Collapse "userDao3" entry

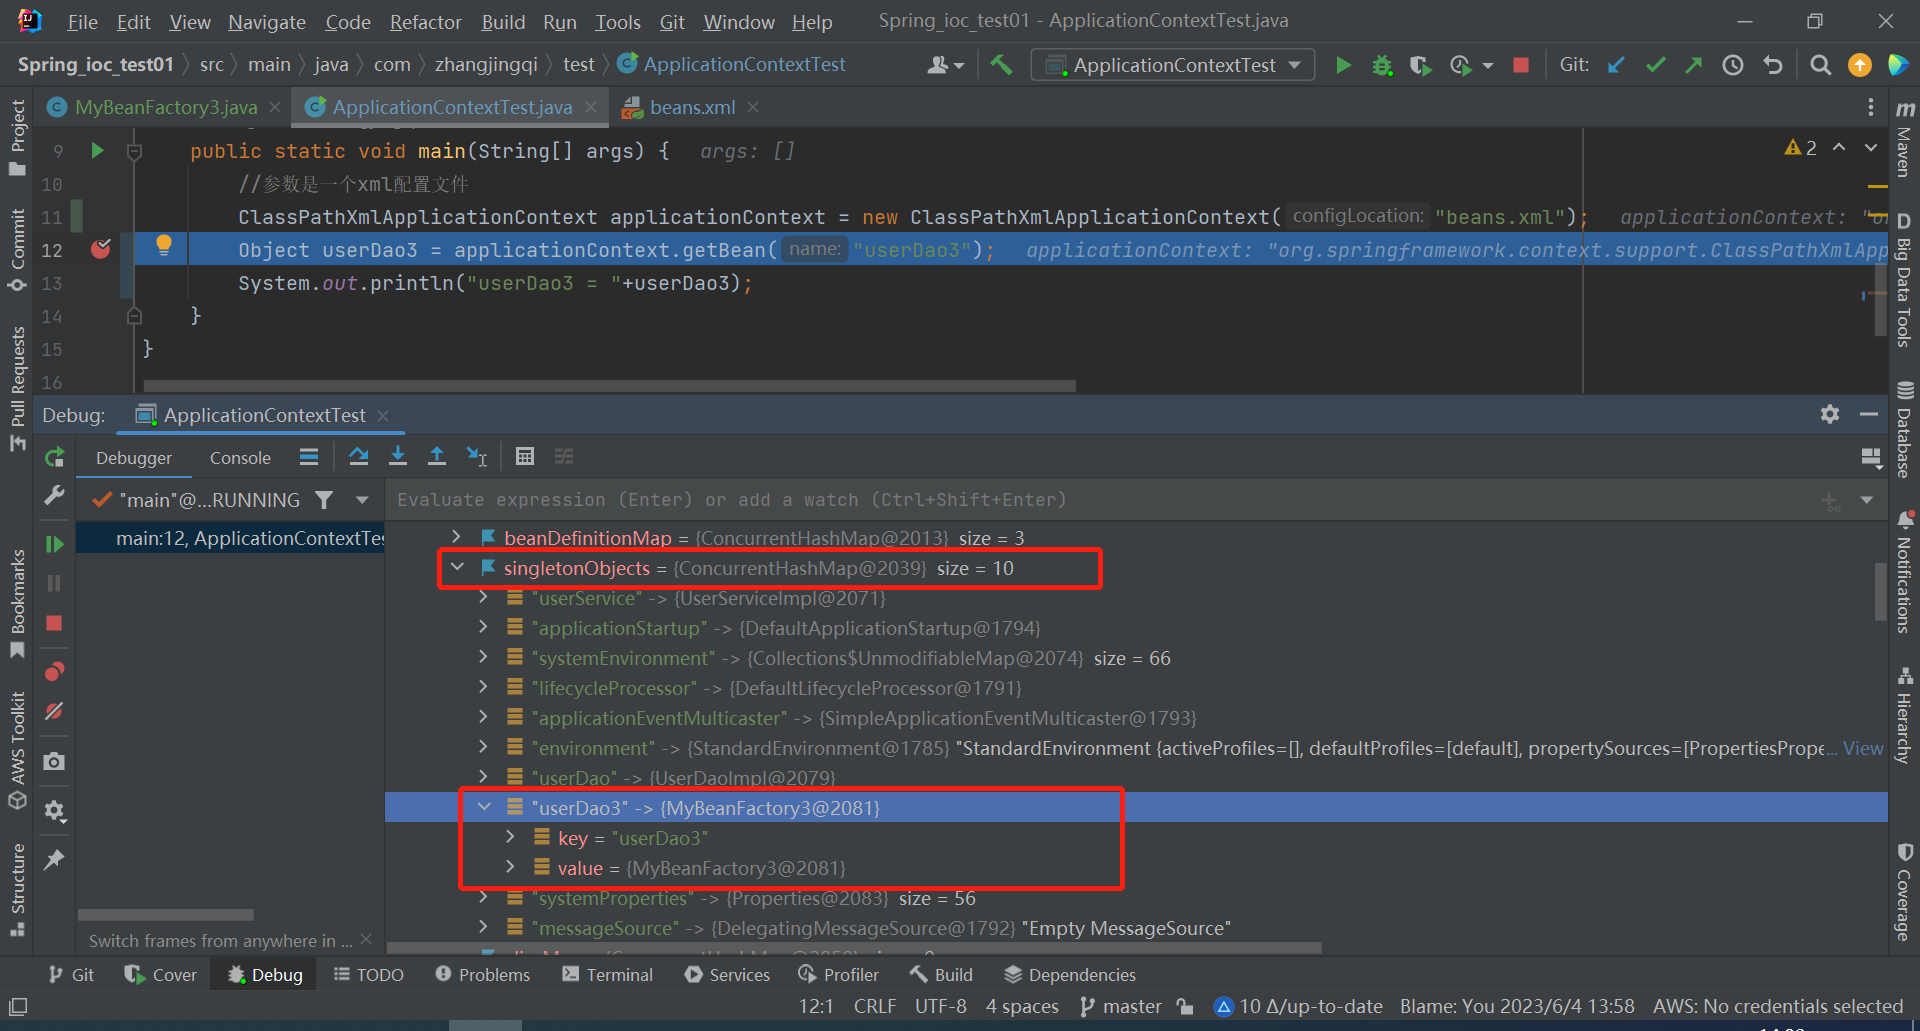click(484, 806)
